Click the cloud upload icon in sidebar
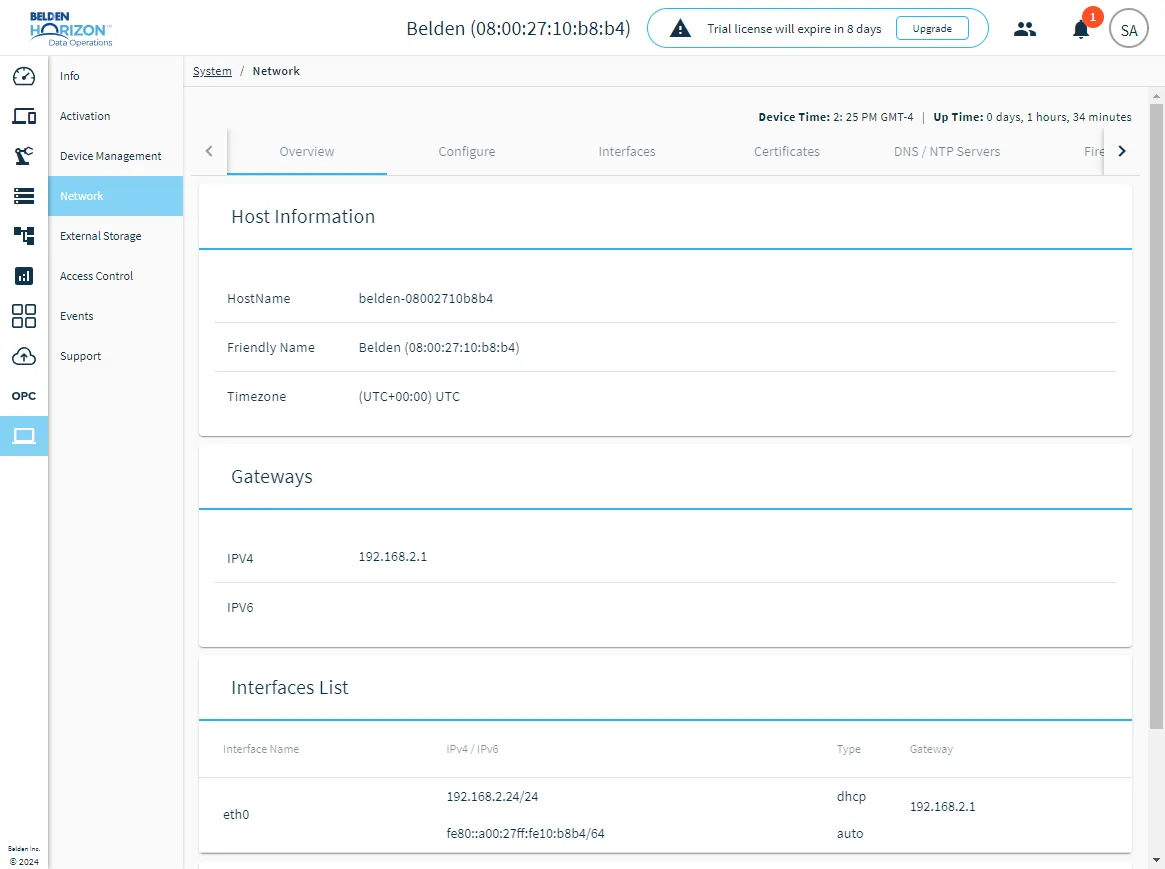The image size is (1165, 869). tap(24, 357)
